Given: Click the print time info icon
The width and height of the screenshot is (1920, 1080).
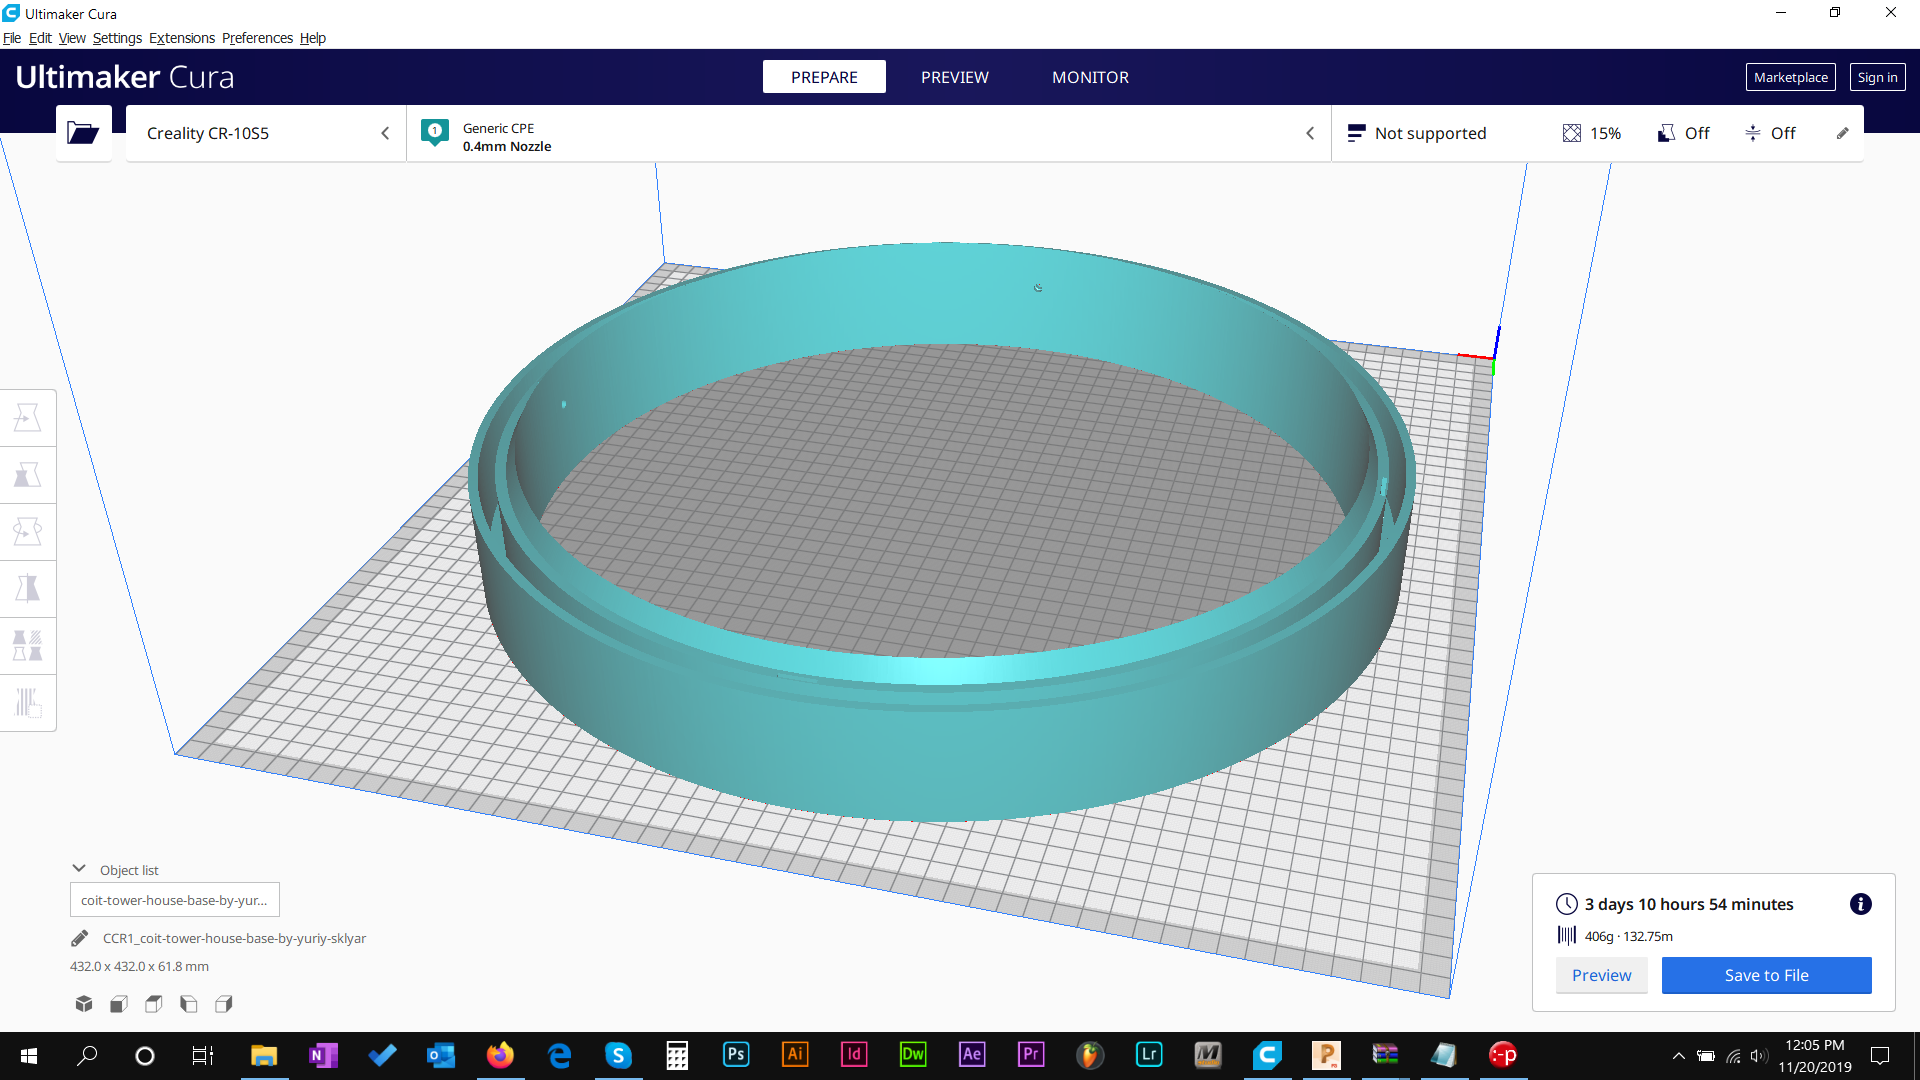Looking at the screenshot, I should click(x=1860, y=904).
